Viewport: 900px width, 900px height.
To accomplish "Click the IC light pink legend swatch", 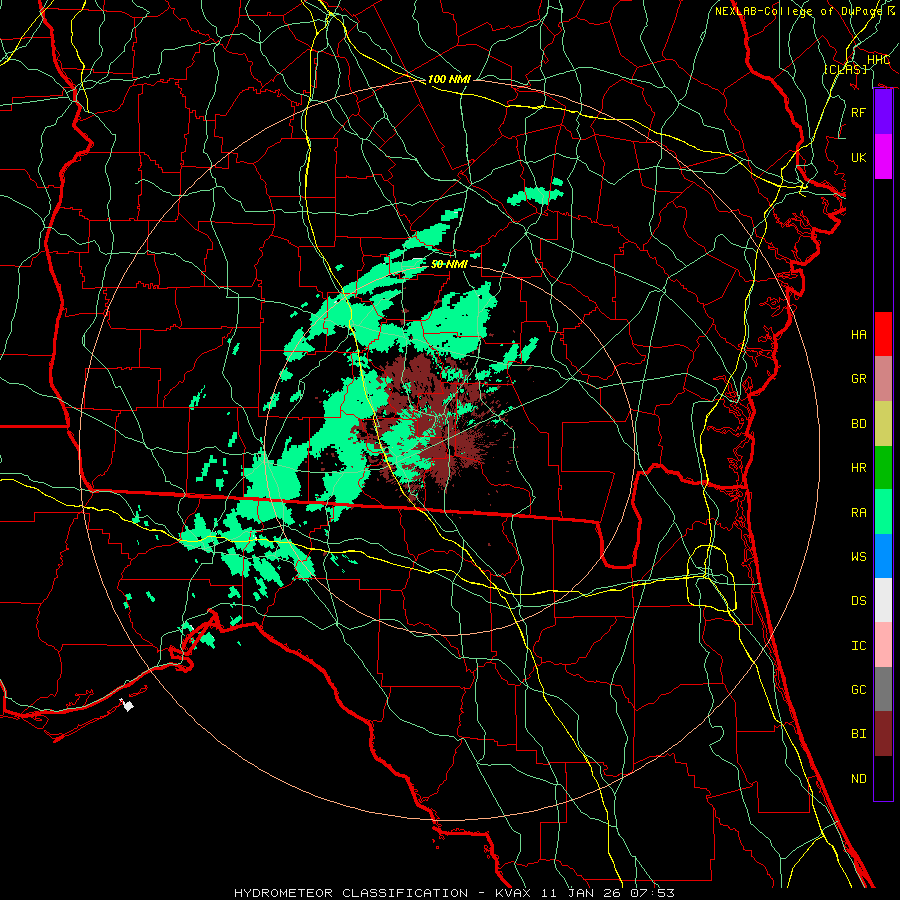I will point(883,645).
